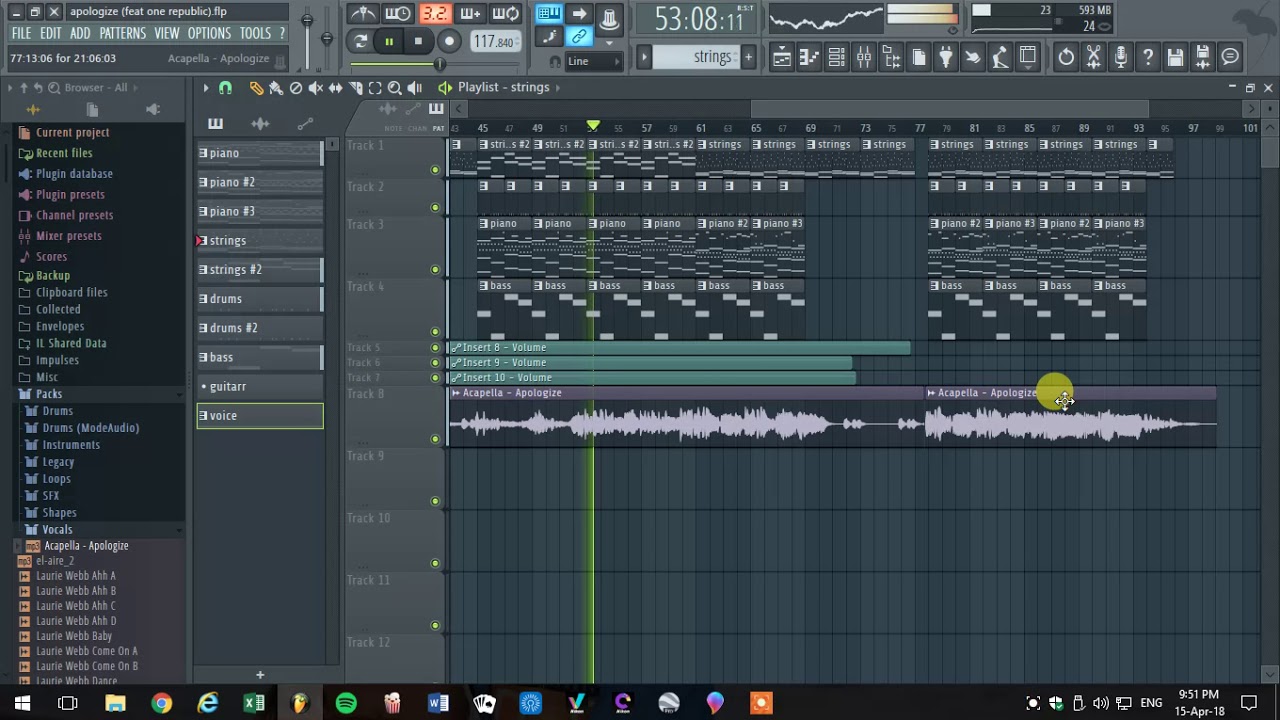Click the one-click recording microphone icon
The height and width of the screenshot is (720, 1280).
1121,57
